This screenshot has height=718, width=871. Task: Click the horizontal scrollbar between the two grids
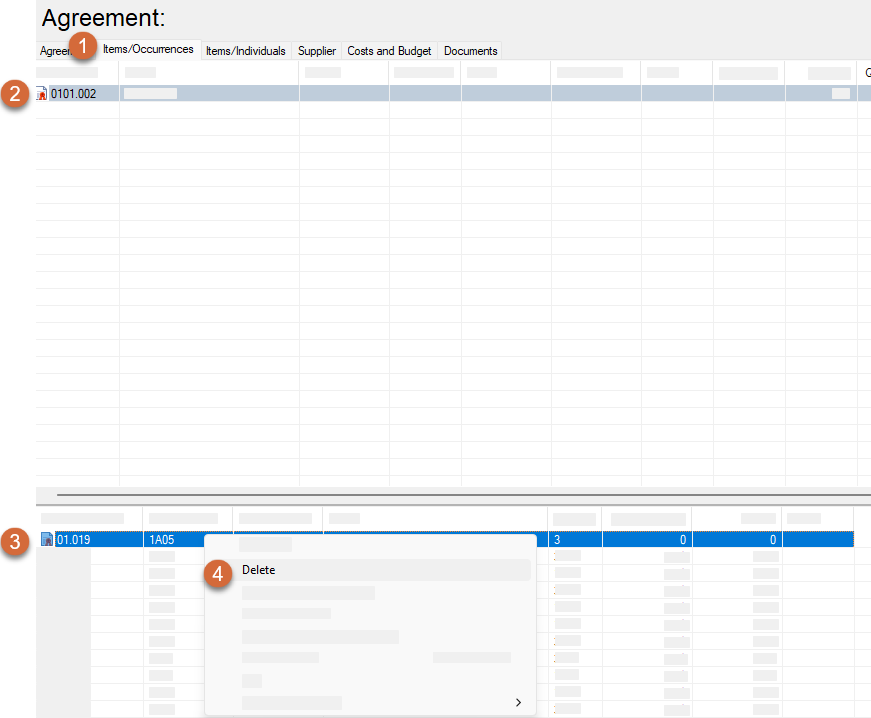pos(460,494)
